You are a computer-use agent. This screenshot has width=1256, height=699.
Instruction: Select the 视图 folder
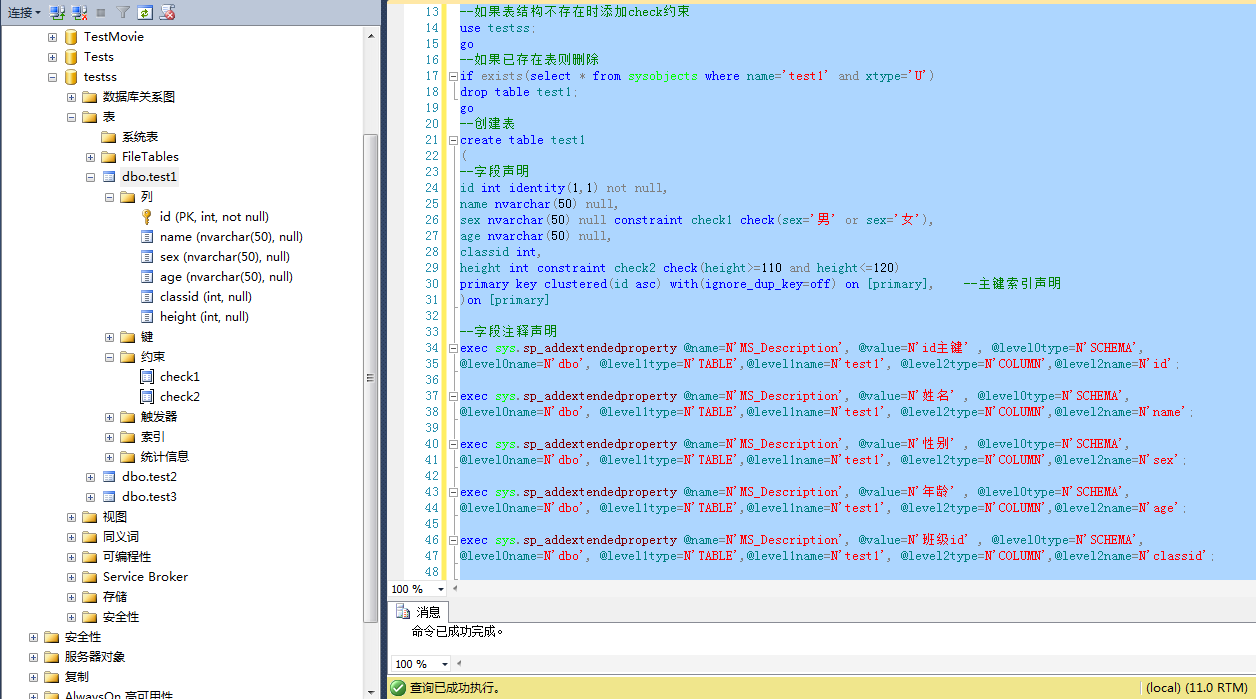(x=115, y=517)
